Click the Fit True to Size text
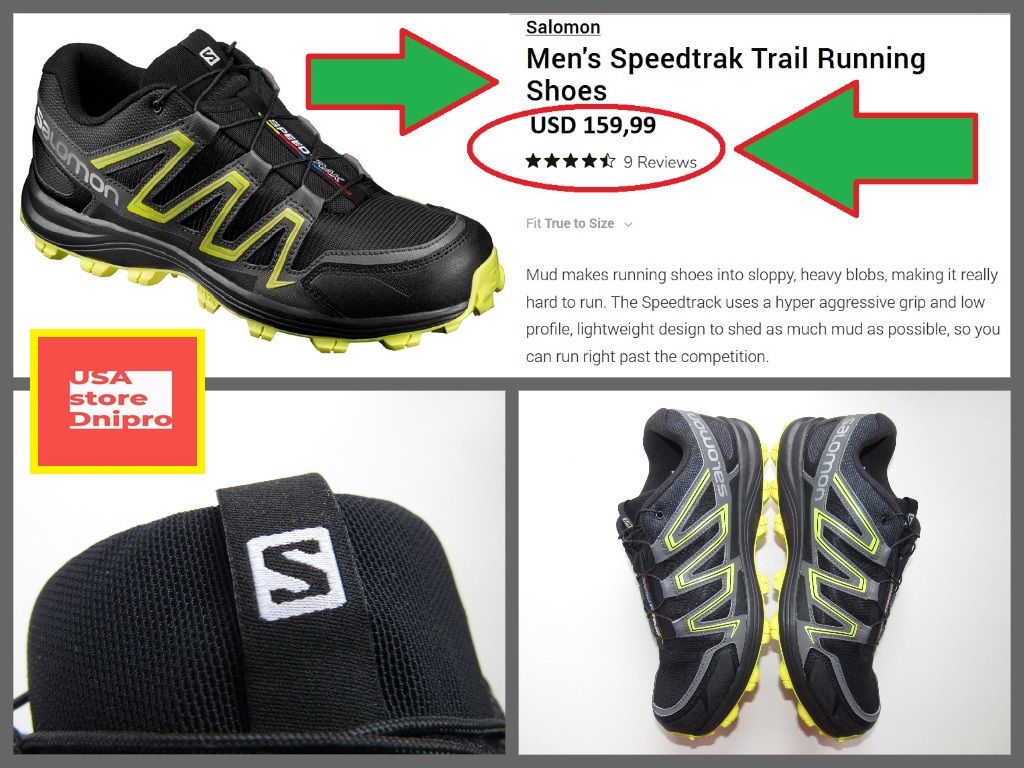The height and width of the screenshot is (768, 1024). tap(570, 223)
